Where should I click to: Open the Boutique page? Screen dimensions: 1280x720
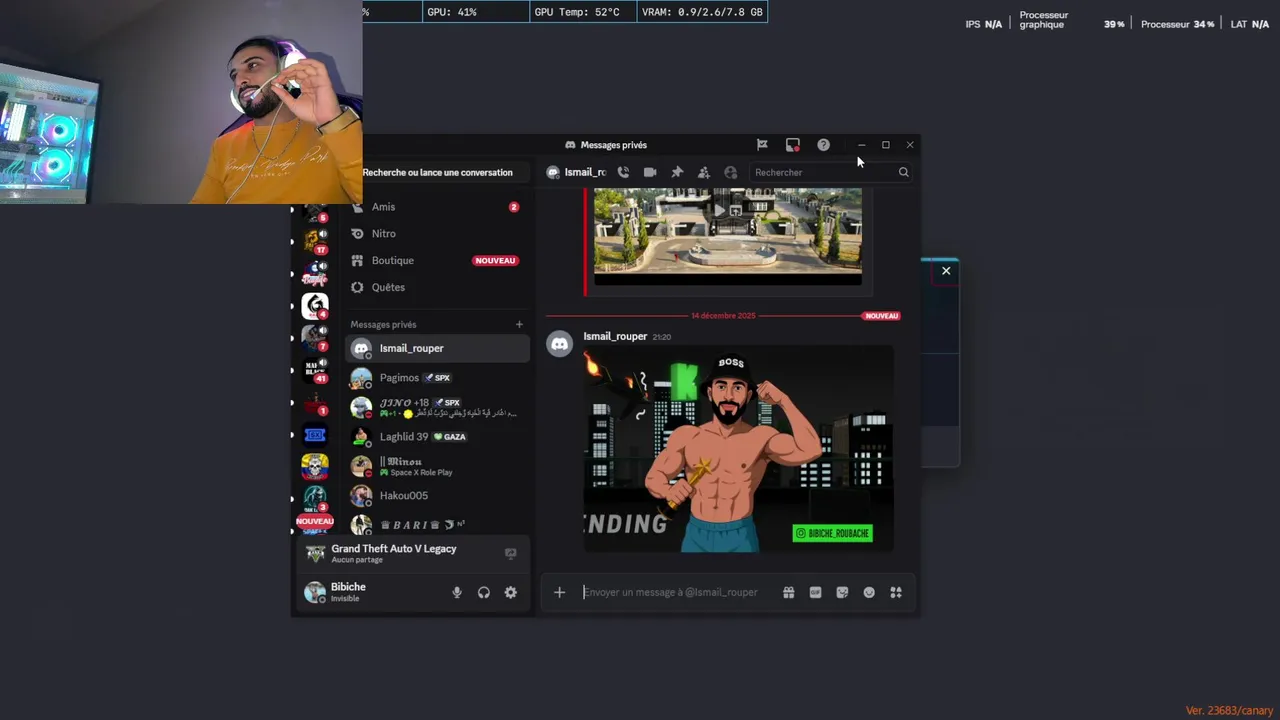coord(437,260)
